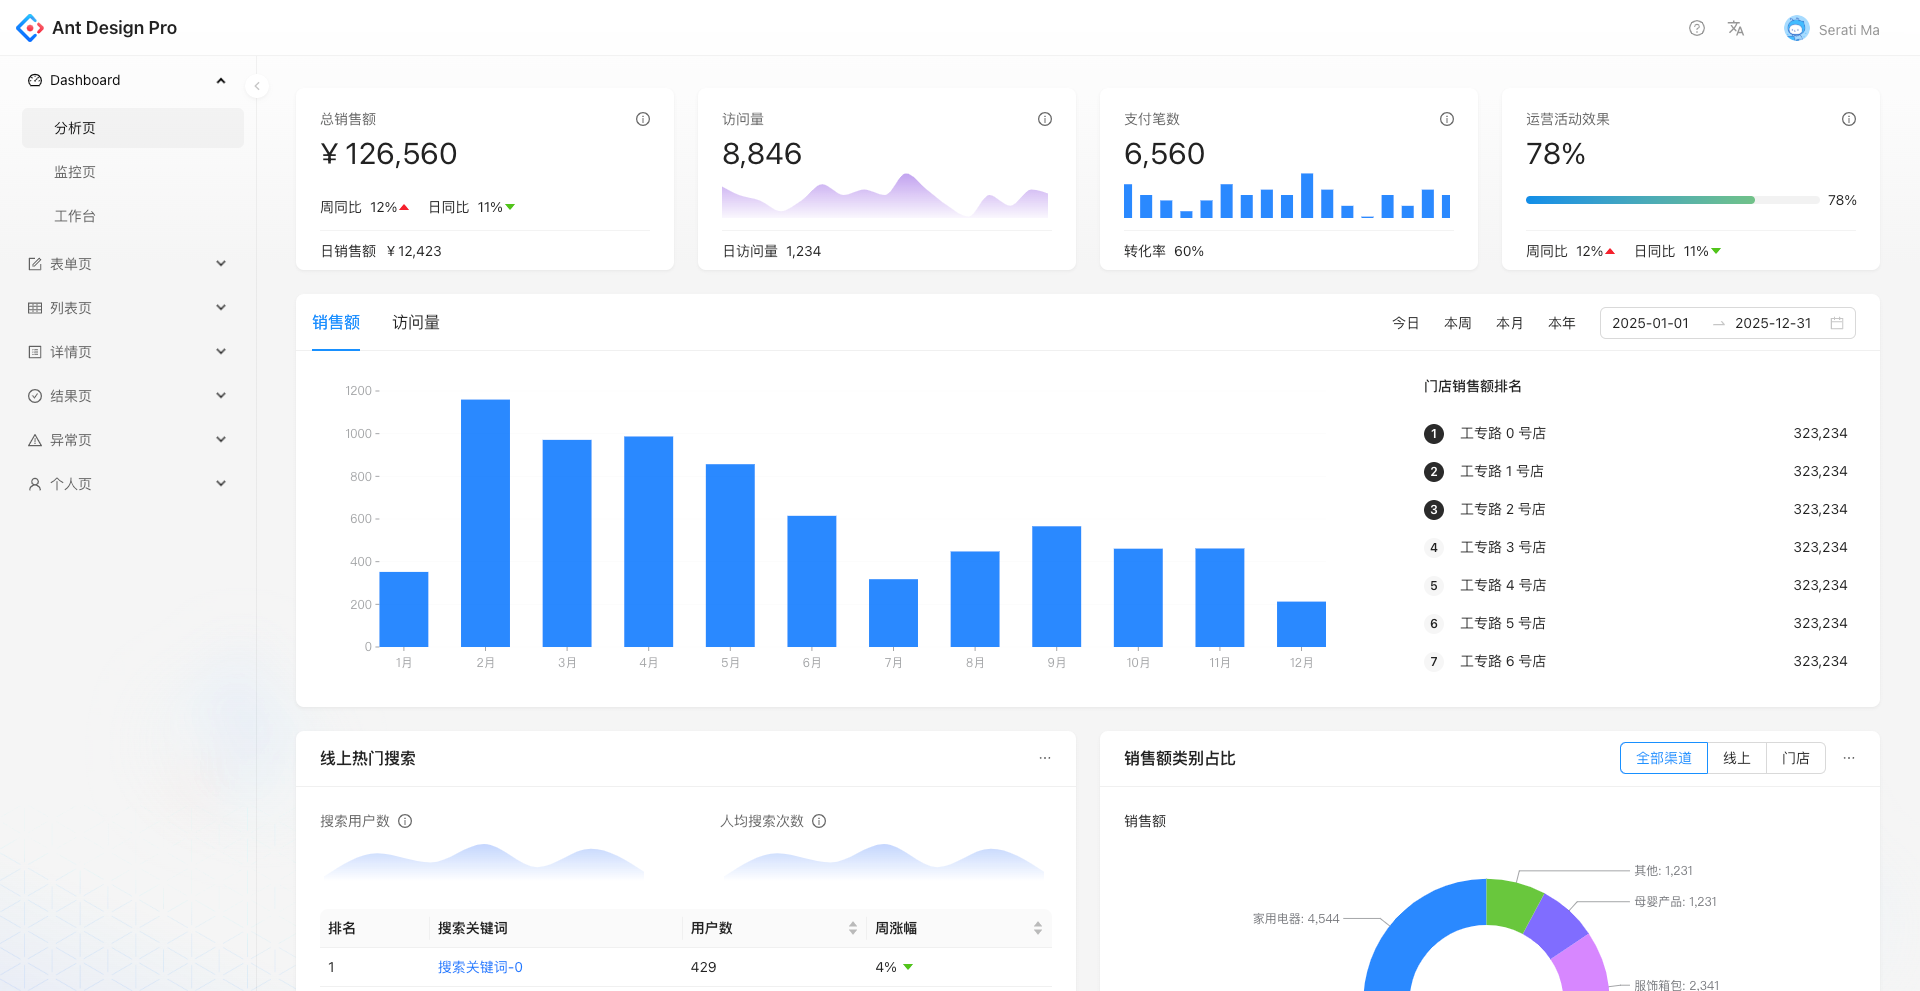The width and height of the screenshot is (1920, 991).
Task: Click the 异常页 warning triangle icon
Action: coord(35,440)
